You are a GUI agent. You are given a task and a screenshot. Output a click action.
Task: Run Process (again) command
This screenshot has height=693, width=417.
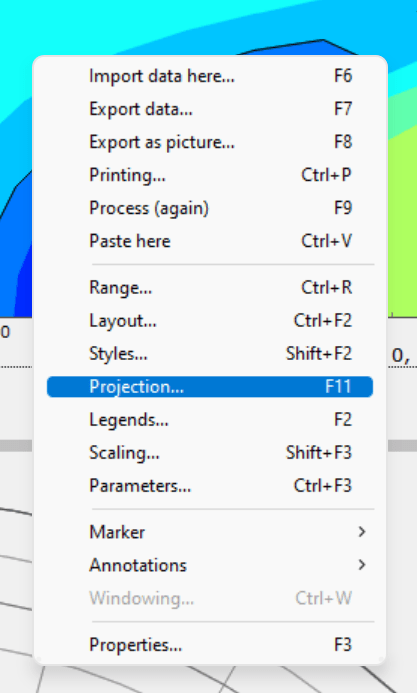210,208
